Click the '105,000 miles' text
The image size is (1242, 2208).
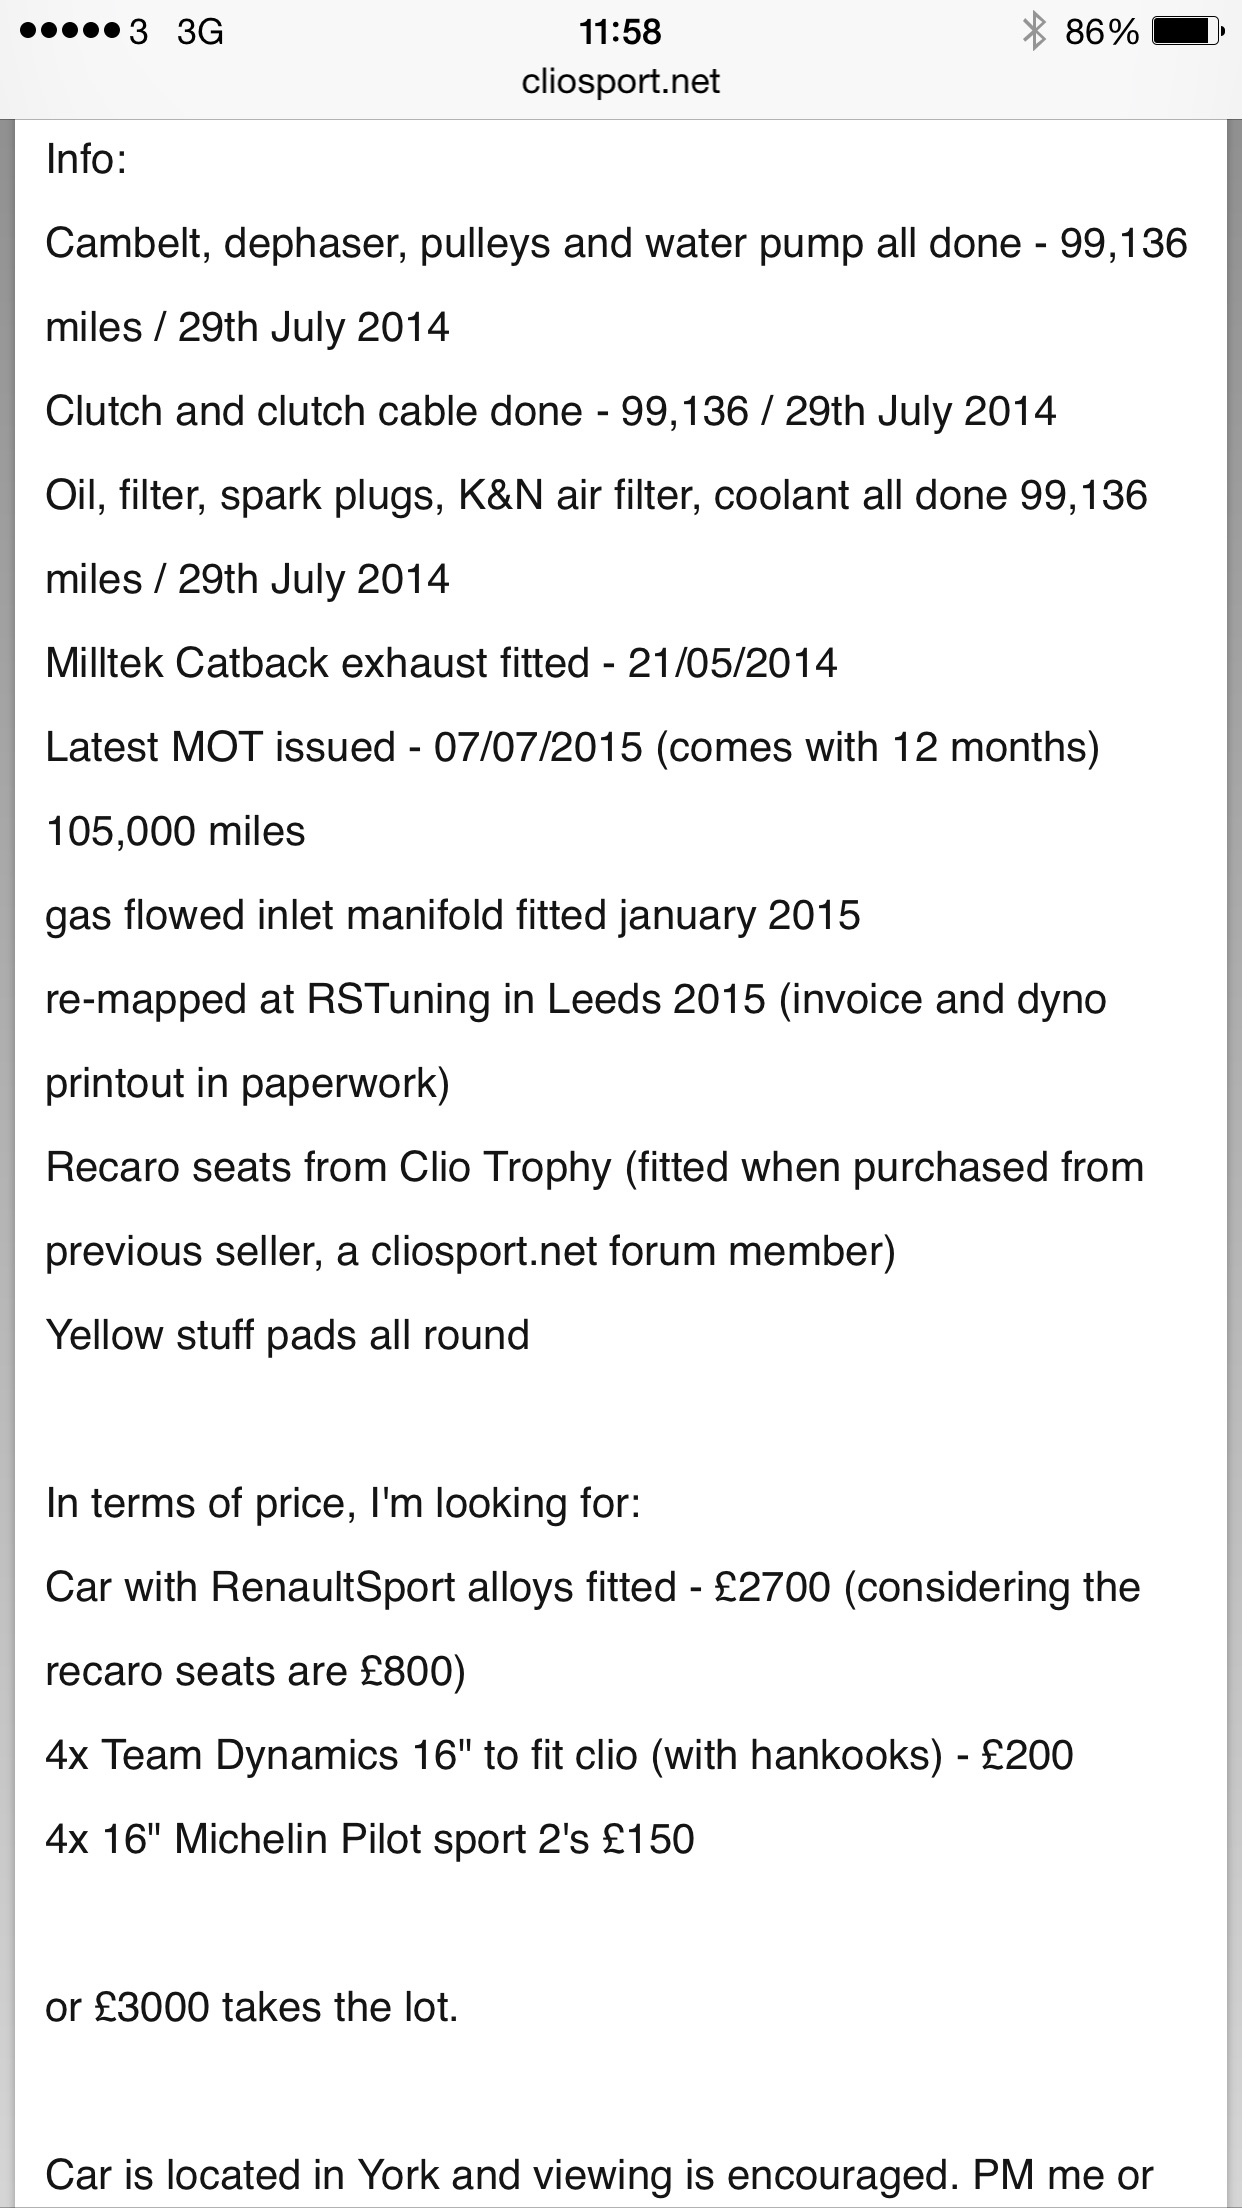click(175, 832)
